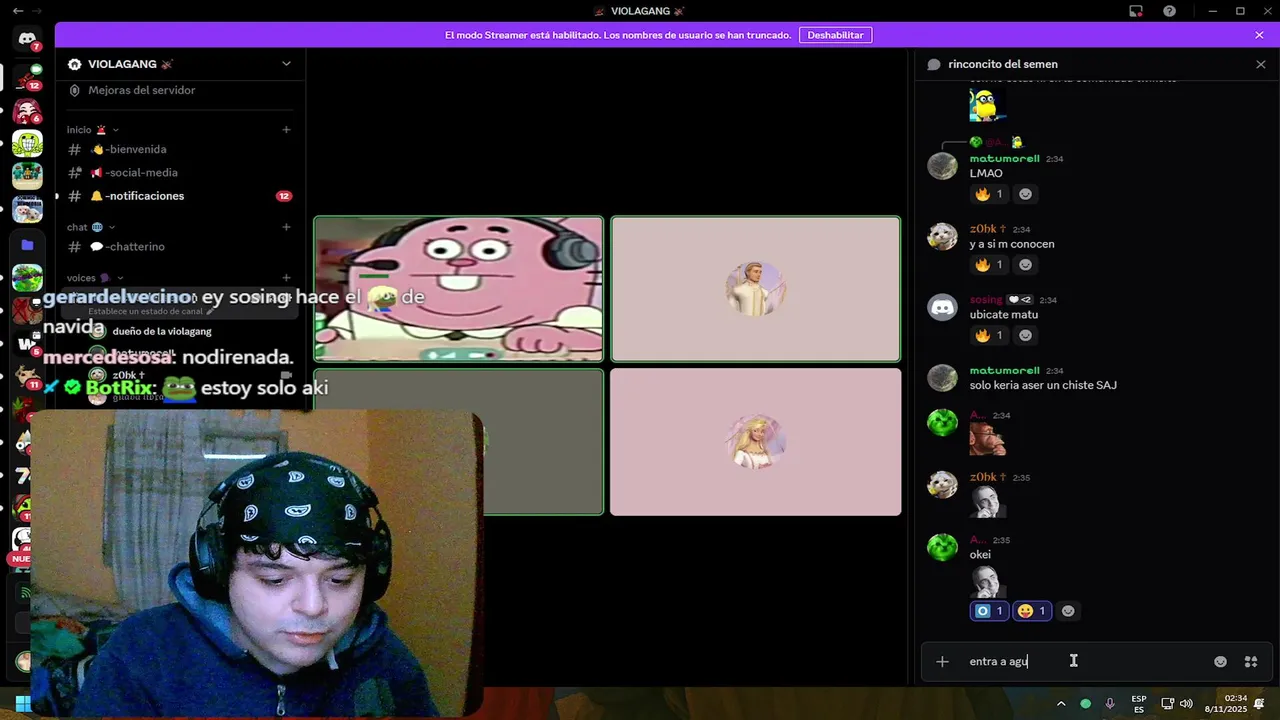Open Windows notification bell
The width and height of the screenshot is (1280, 720).
1260,704
